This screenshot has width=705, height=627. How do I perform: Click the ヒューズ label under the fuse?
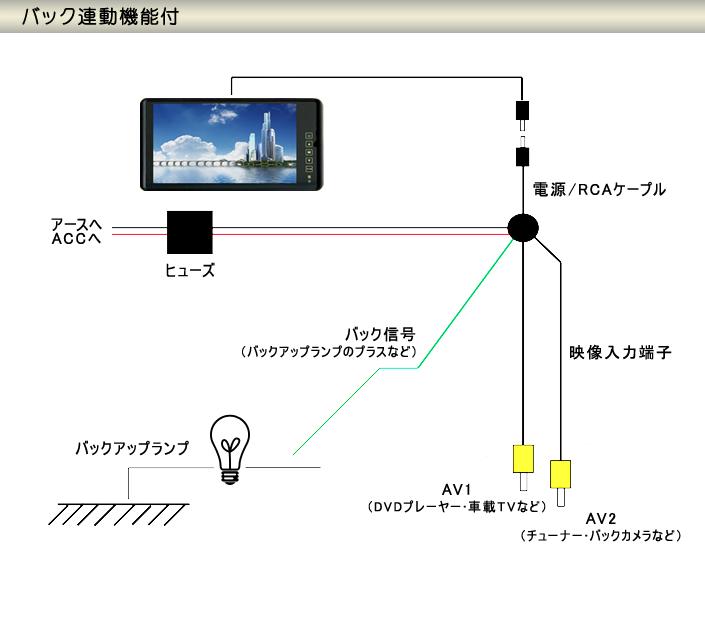pyautogui.click(x=189, y=271)
